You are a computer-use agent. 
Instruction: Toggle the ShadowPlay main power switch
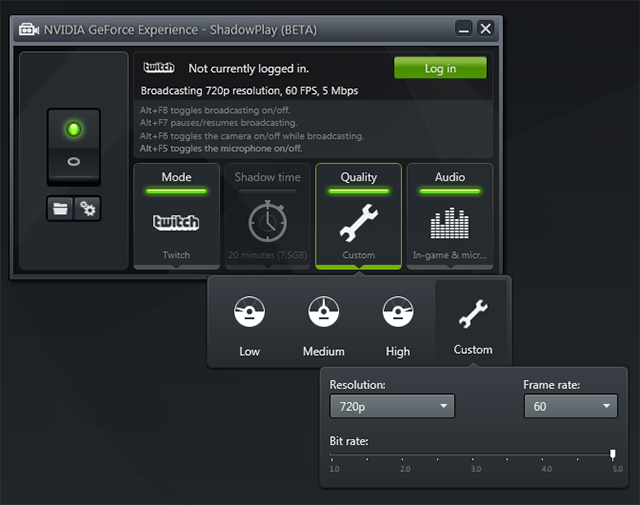(74, 147)
